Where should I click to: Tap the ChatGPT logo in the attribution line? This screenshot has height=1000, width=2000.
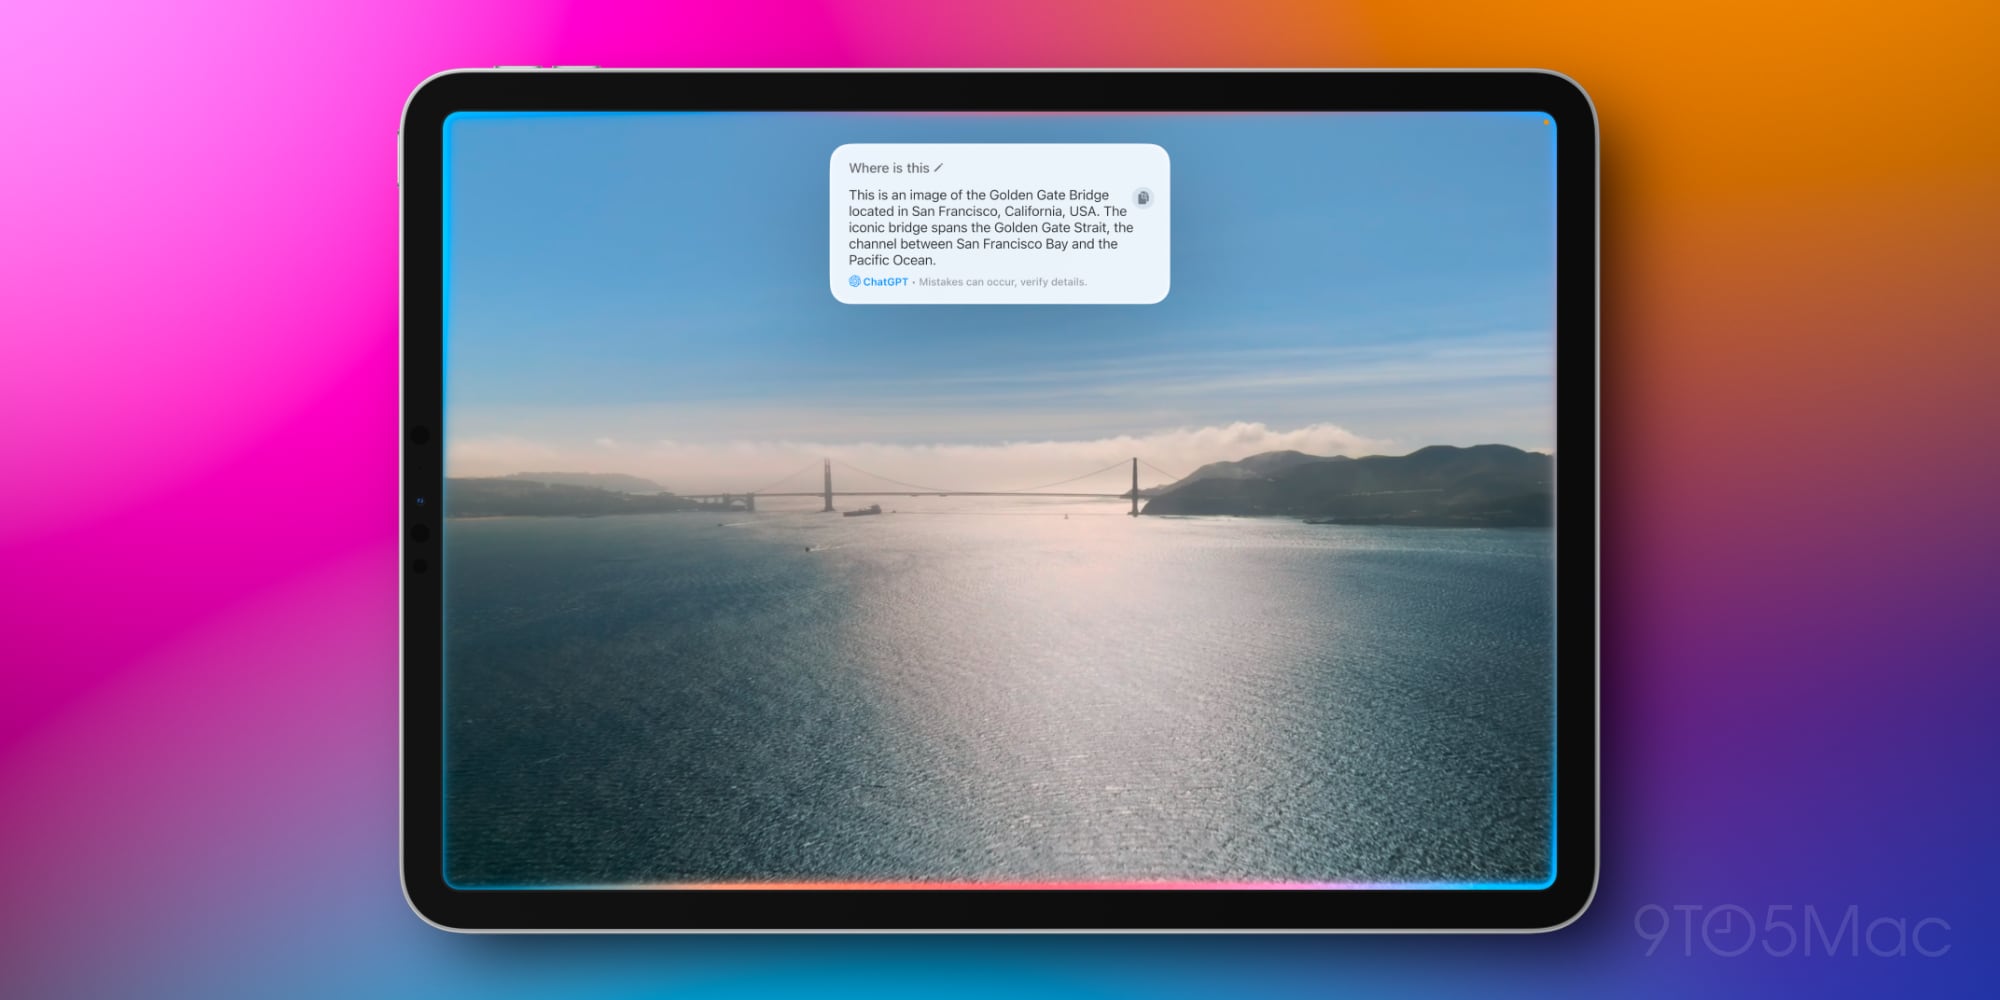855,281
